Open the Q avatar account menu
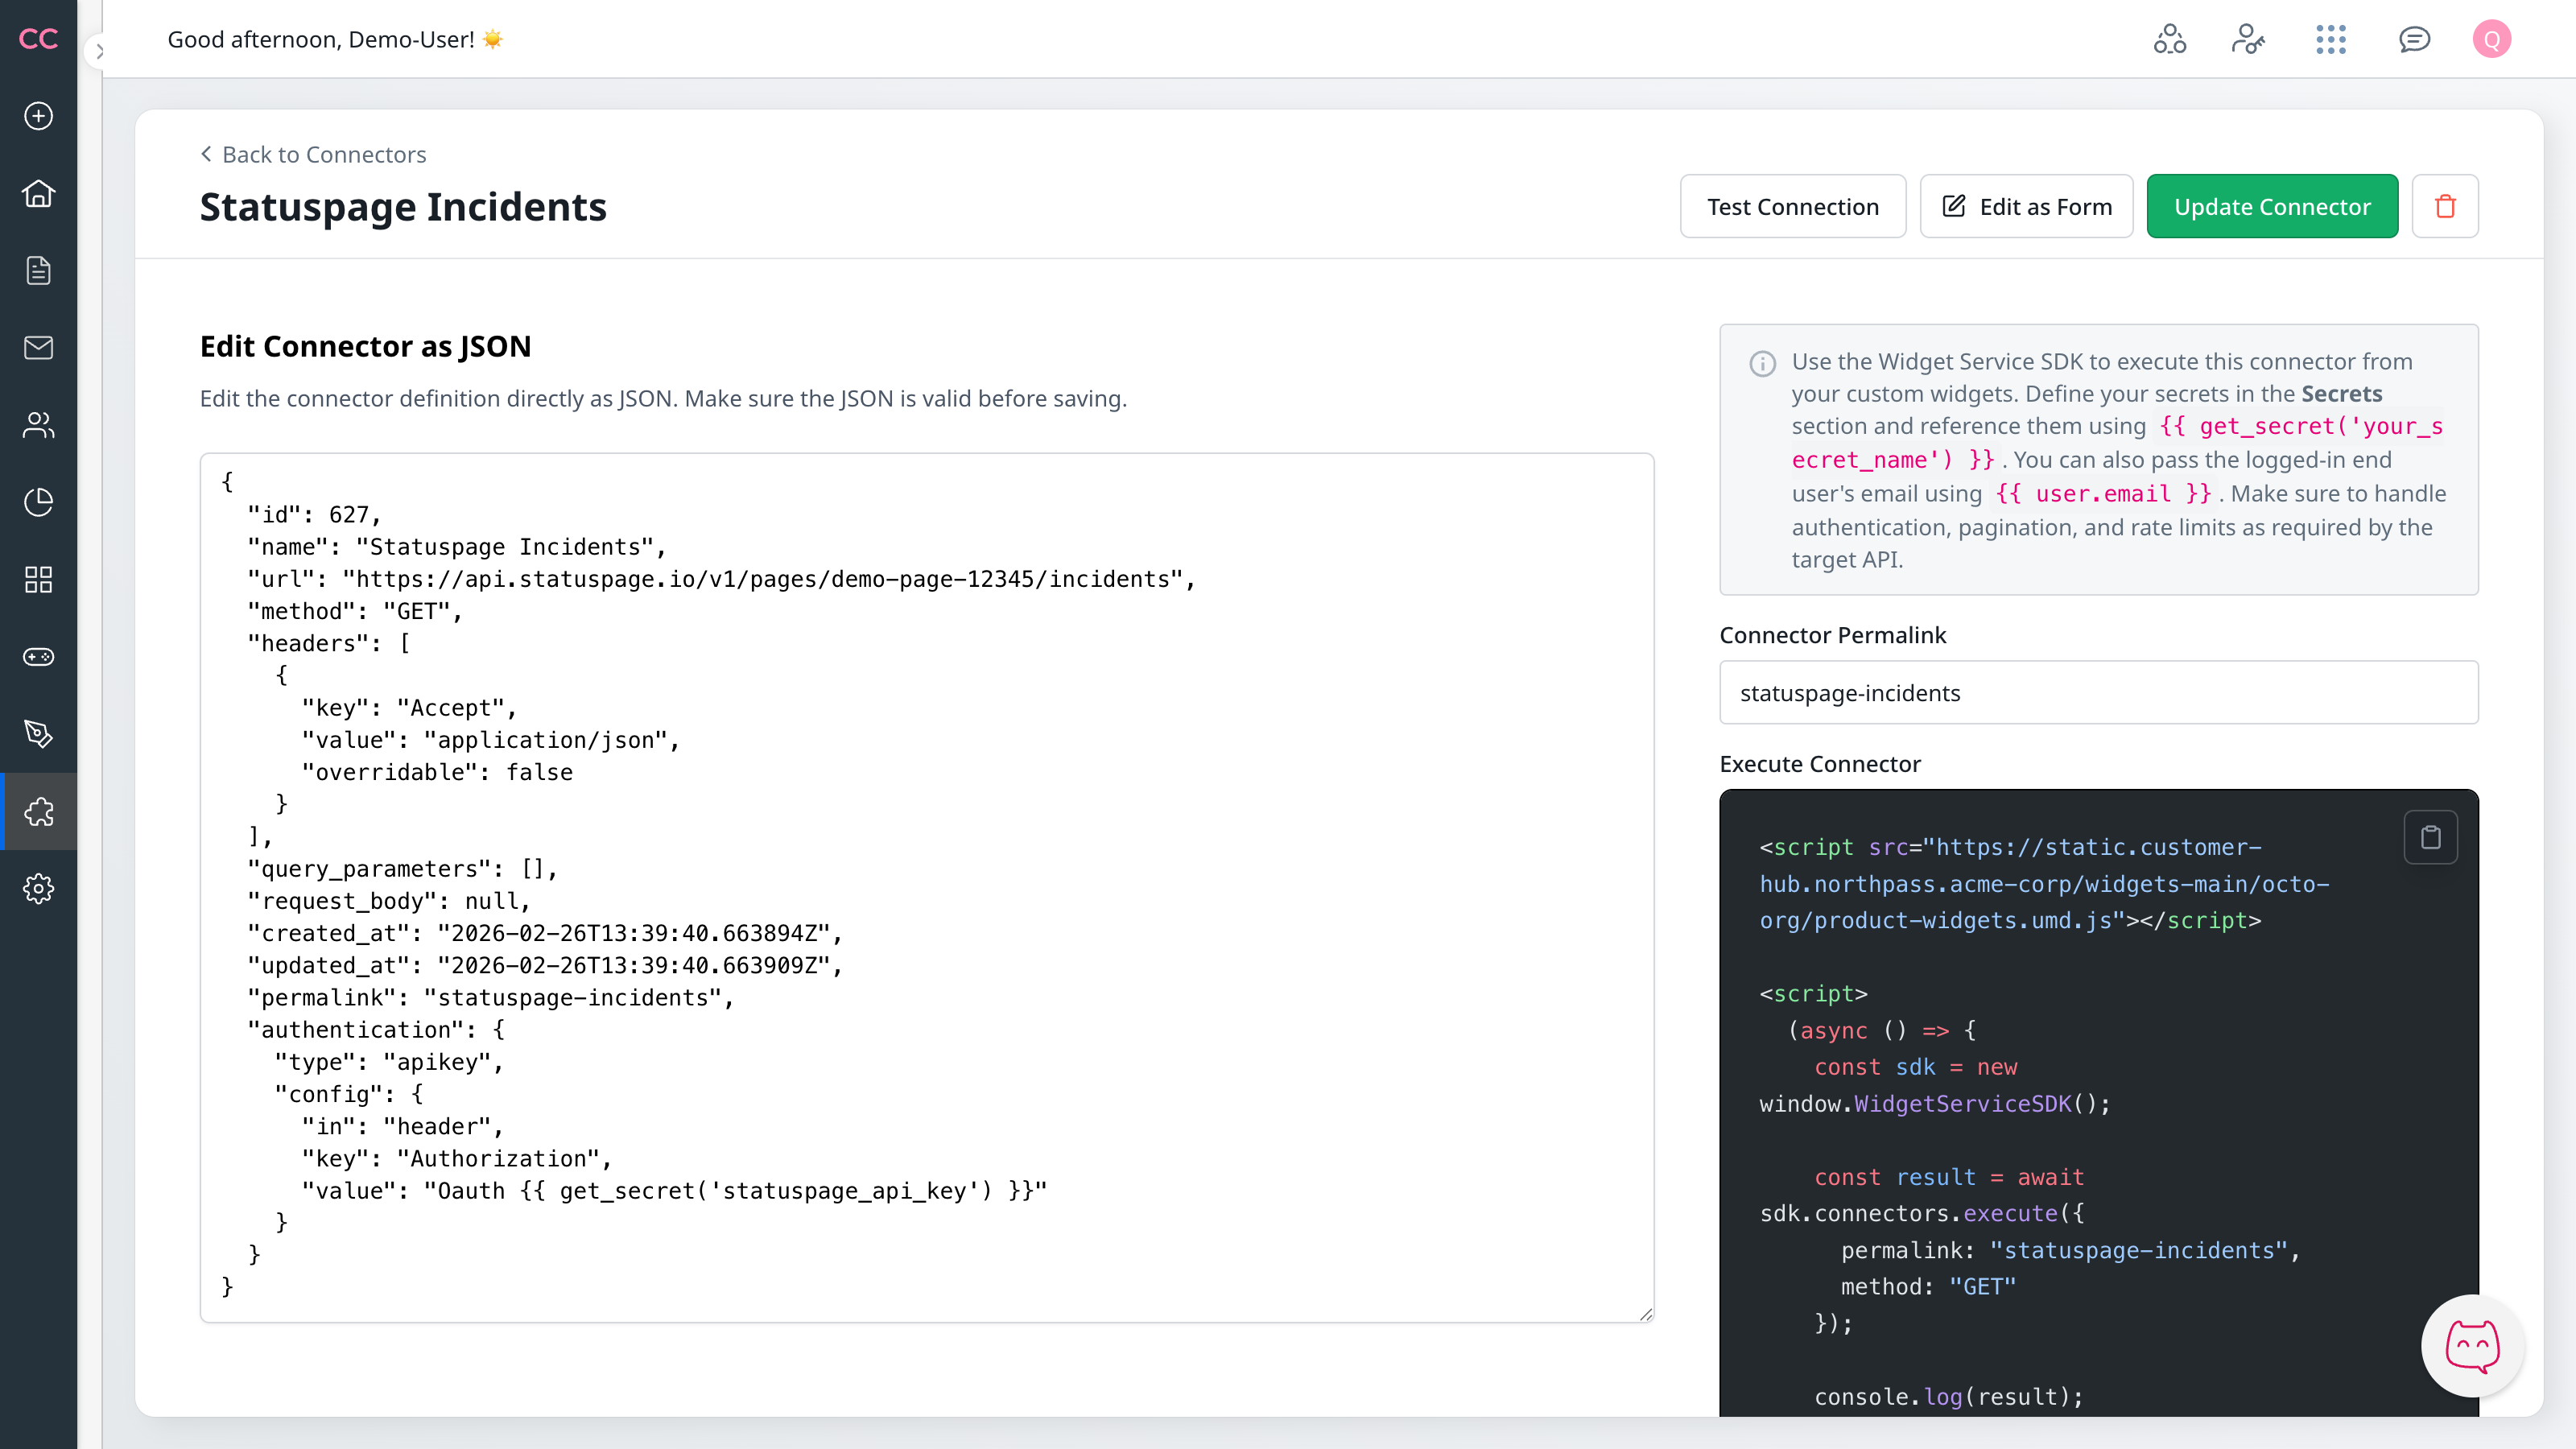Screen dimensions: 2576x1449 (2492, 39)
